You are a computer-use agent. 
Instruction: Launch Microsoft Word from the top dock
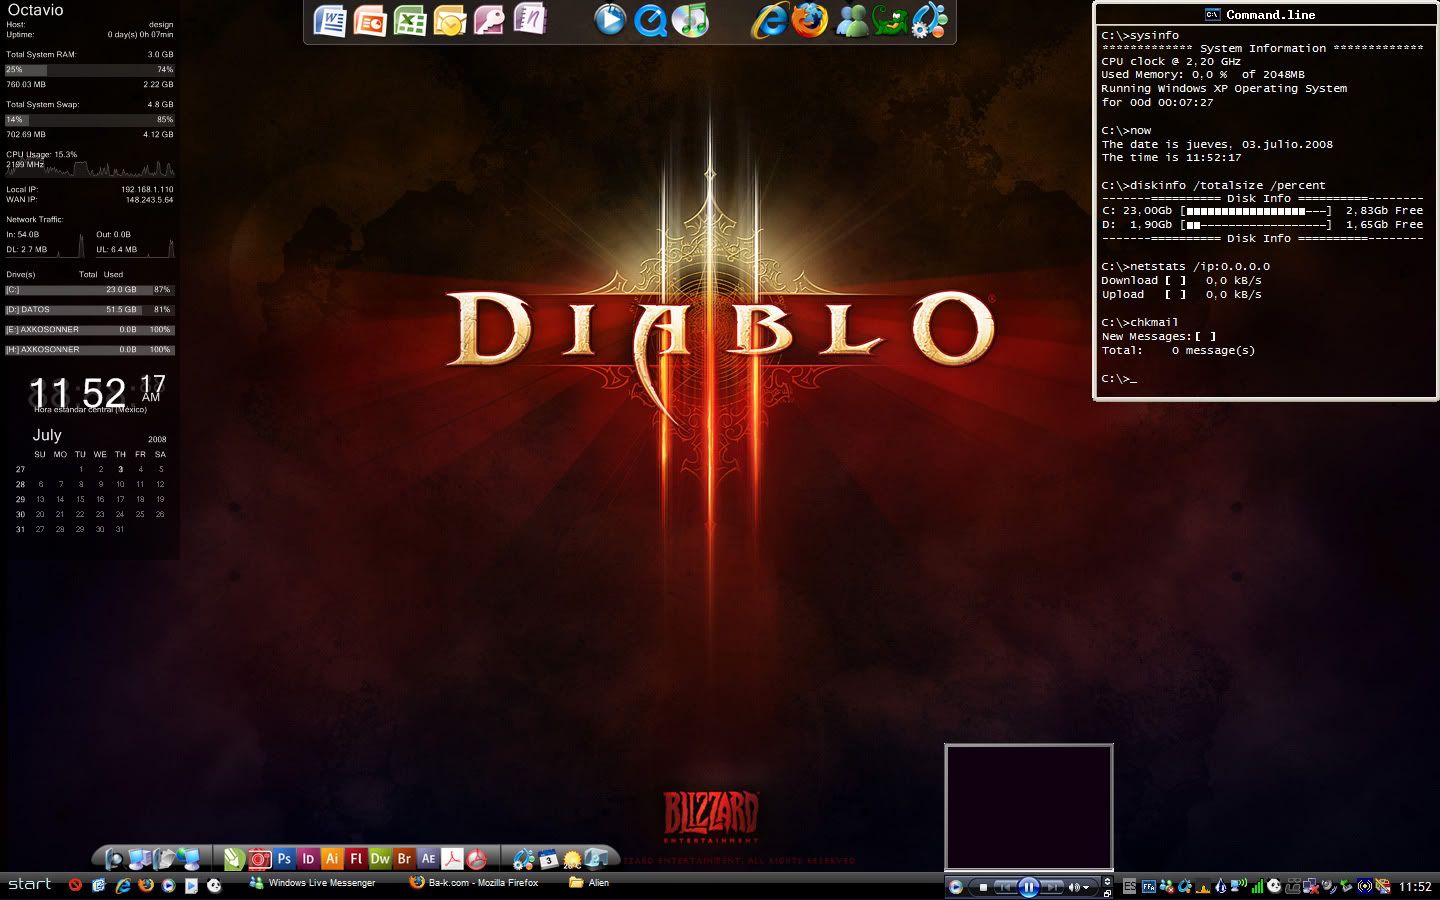pos(330,21)
